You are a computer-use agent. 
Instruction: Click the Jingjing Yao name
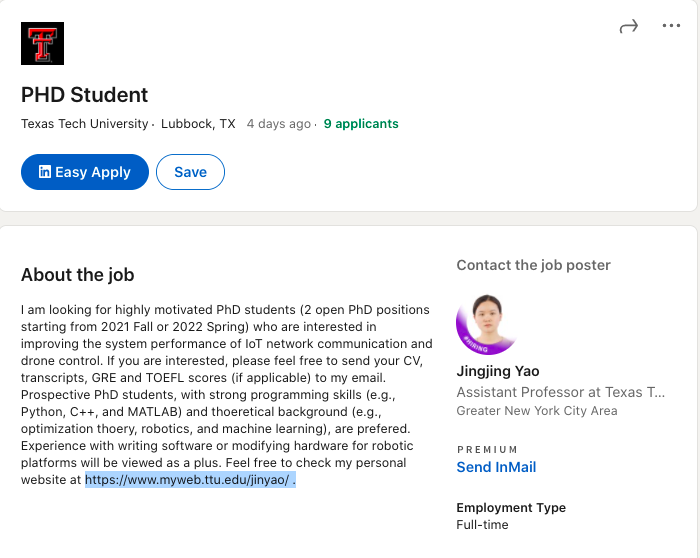[x=498, y=372]
